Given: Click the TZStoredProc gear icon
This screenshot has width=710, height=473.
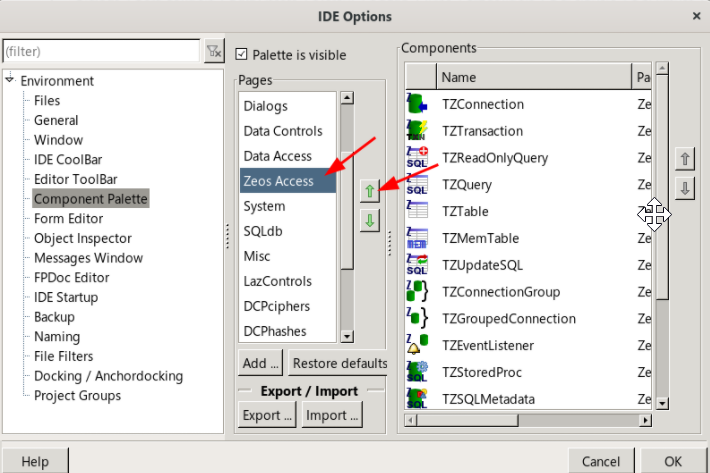Looking at the screenshot, I should click(x=417, y=372).
